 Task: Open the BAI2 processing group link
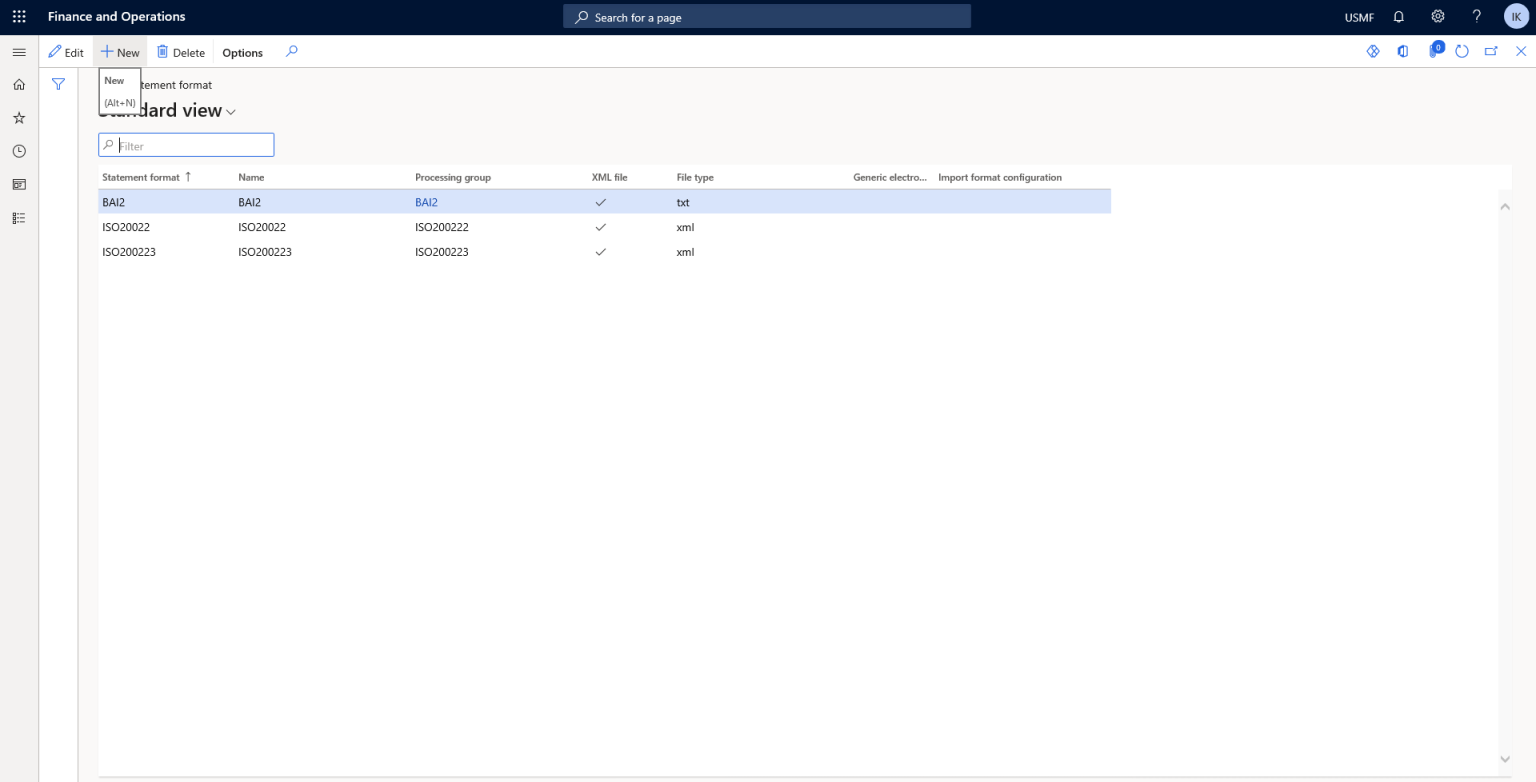tap(427, 201)
